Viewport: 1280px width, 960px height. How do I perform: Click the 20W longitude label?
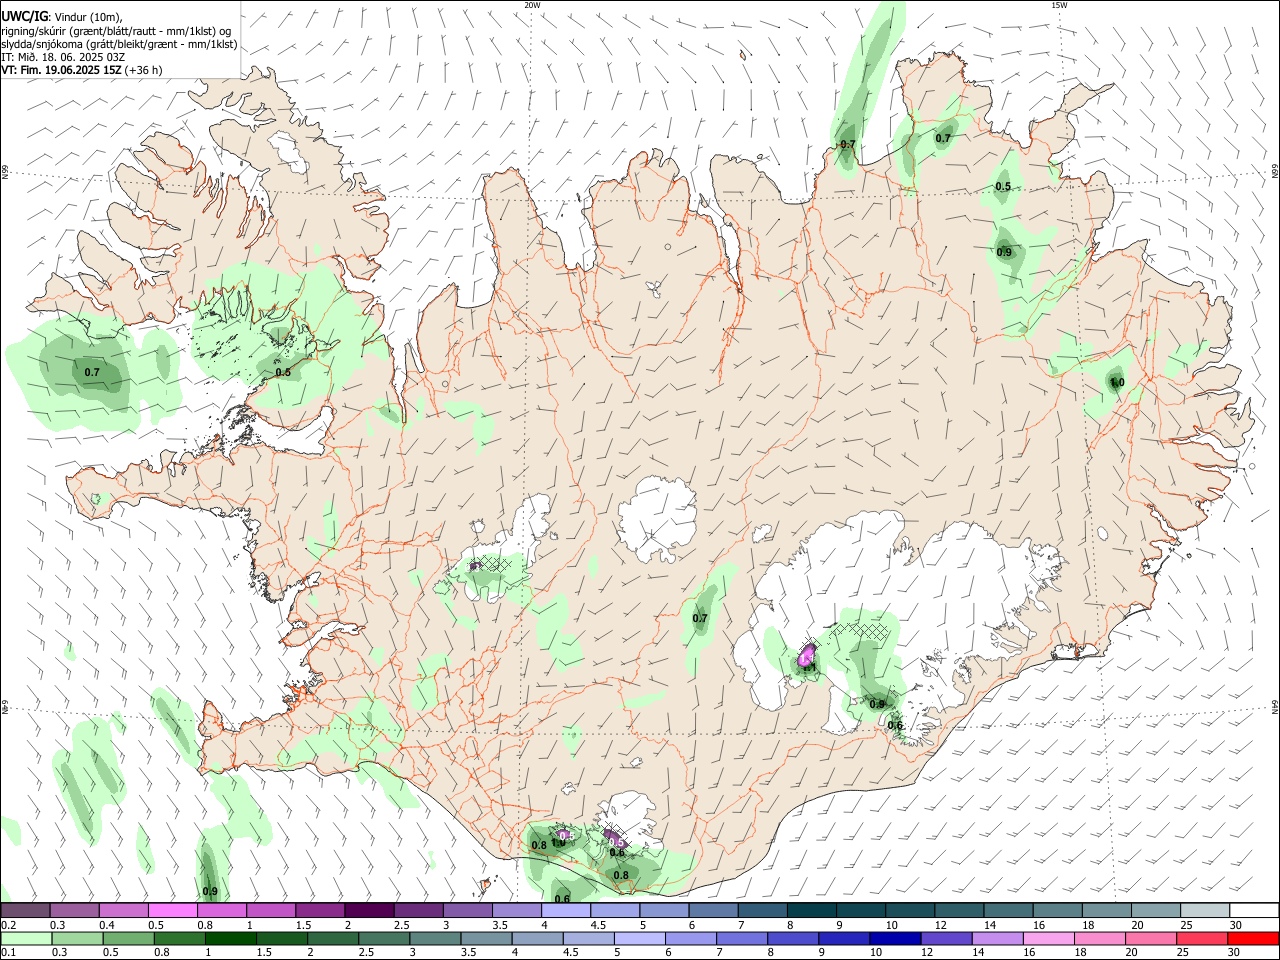click(x=532, y=5)
